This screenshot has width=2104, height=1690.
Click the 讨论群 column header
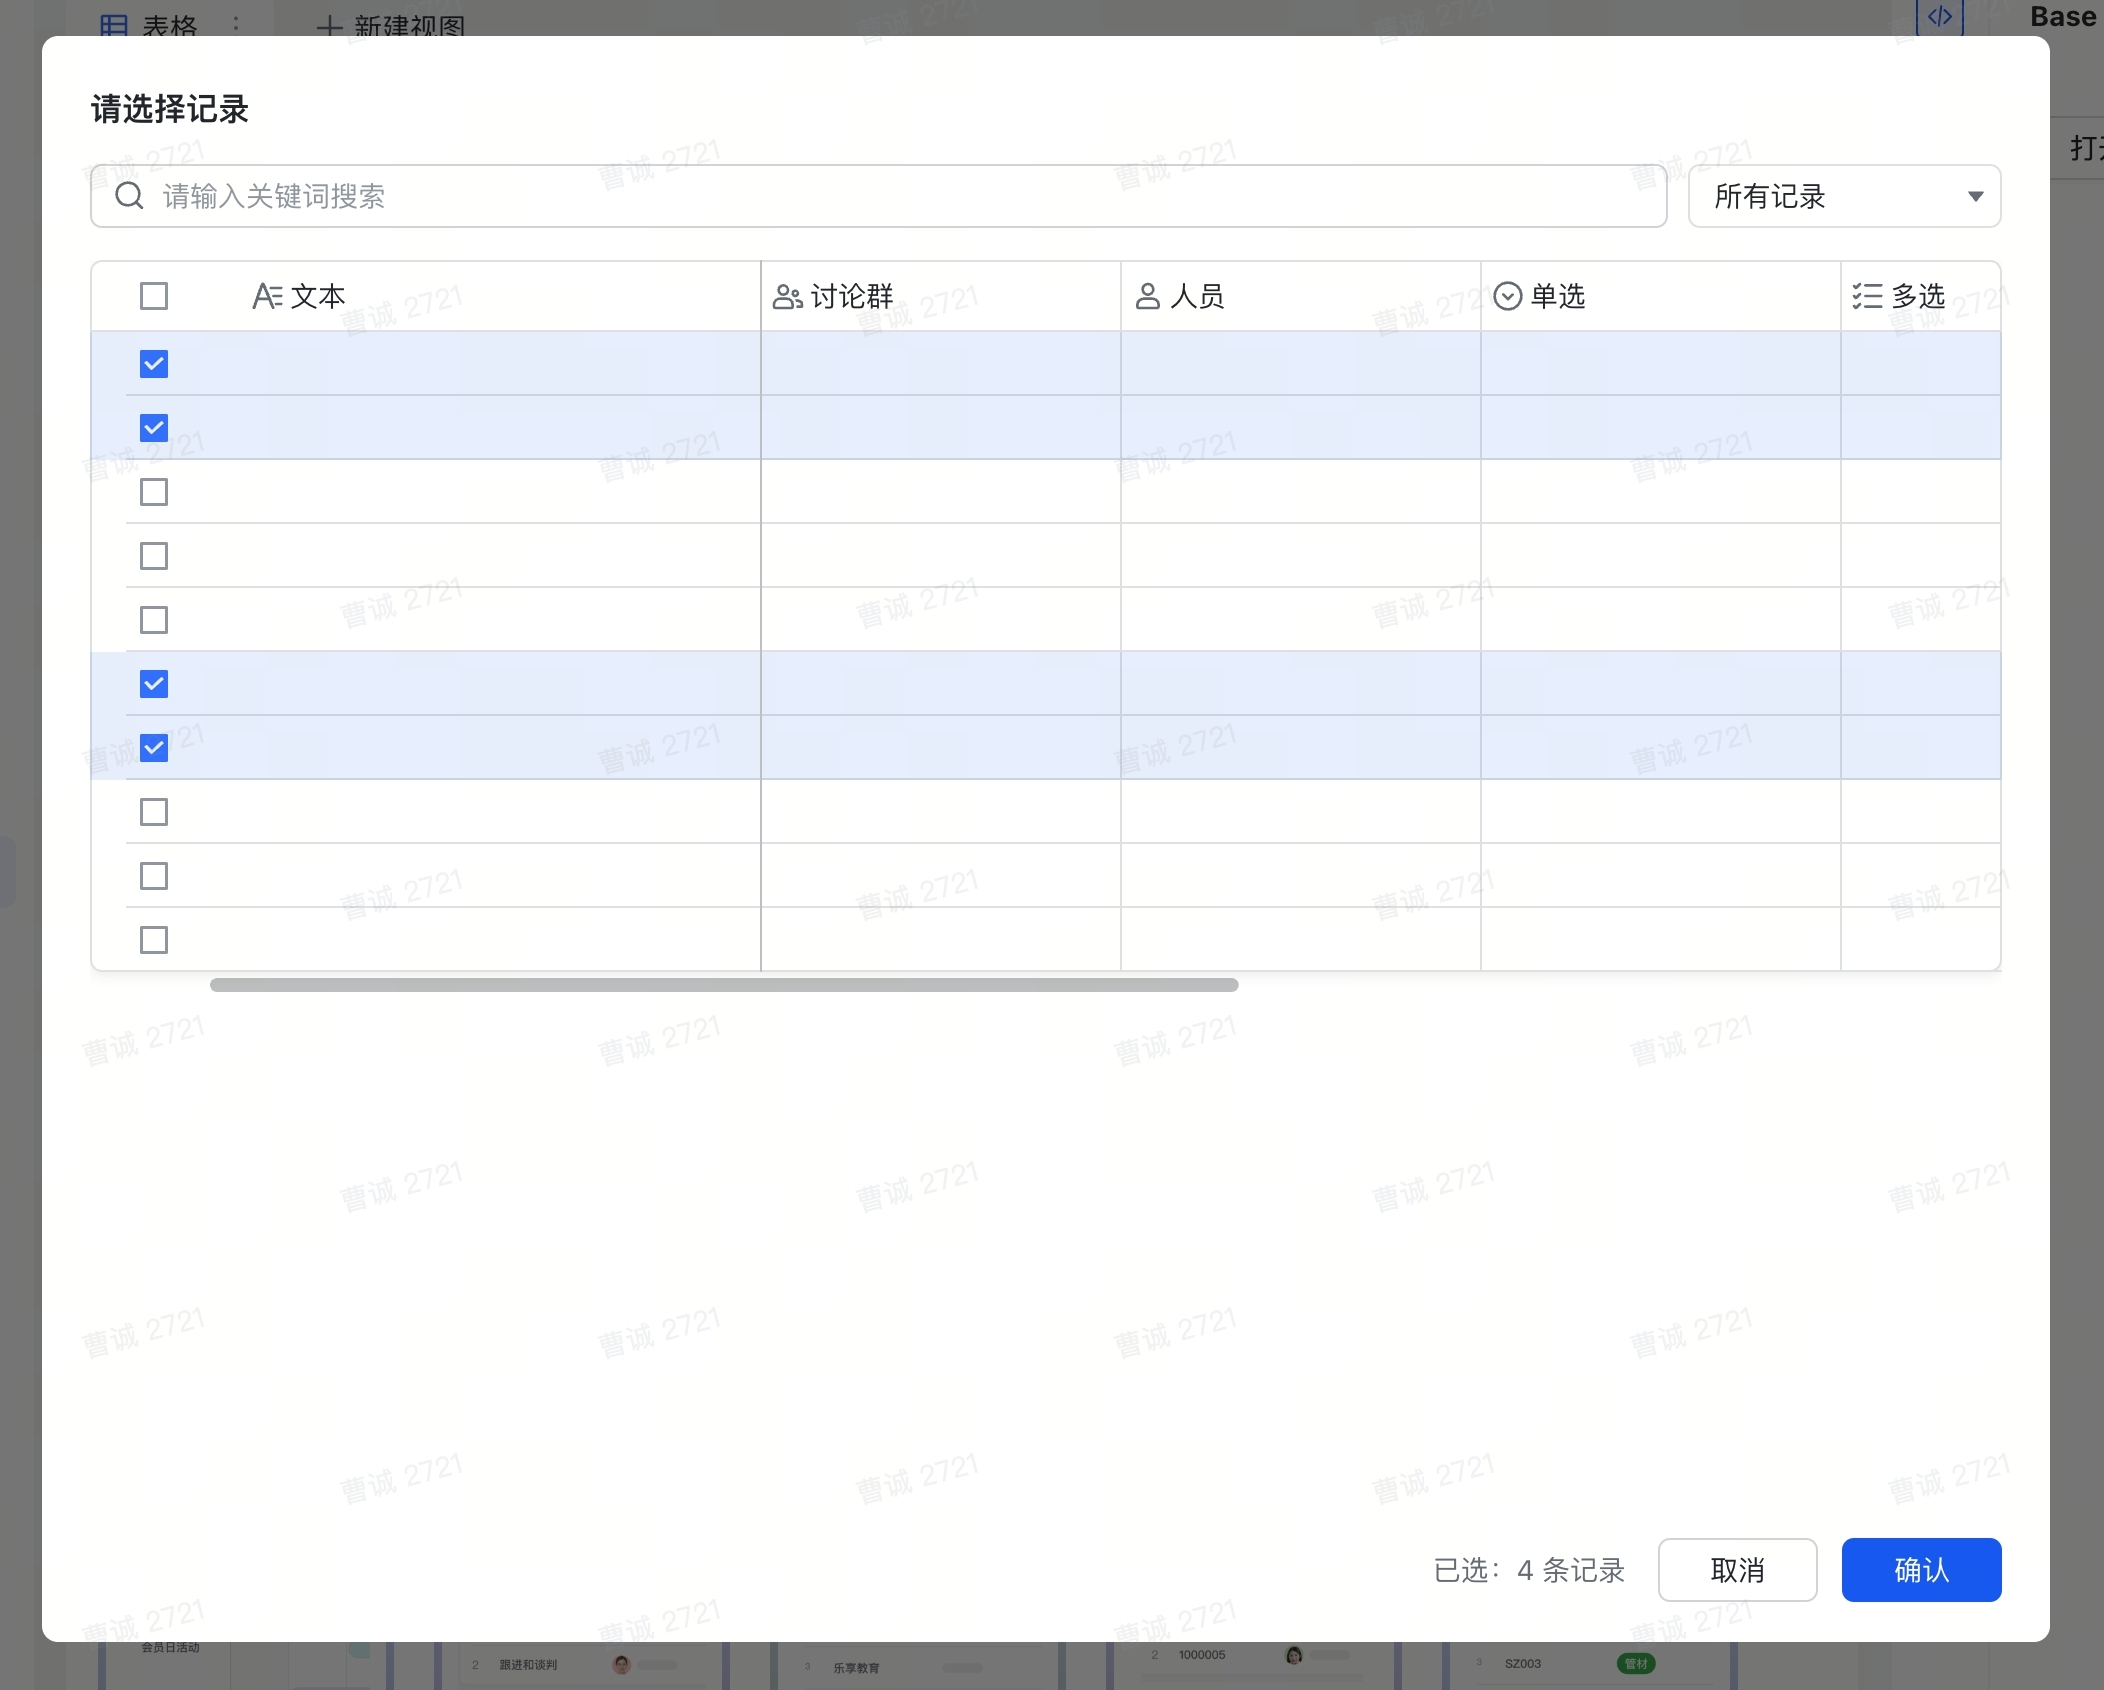(x=941, y=296)
